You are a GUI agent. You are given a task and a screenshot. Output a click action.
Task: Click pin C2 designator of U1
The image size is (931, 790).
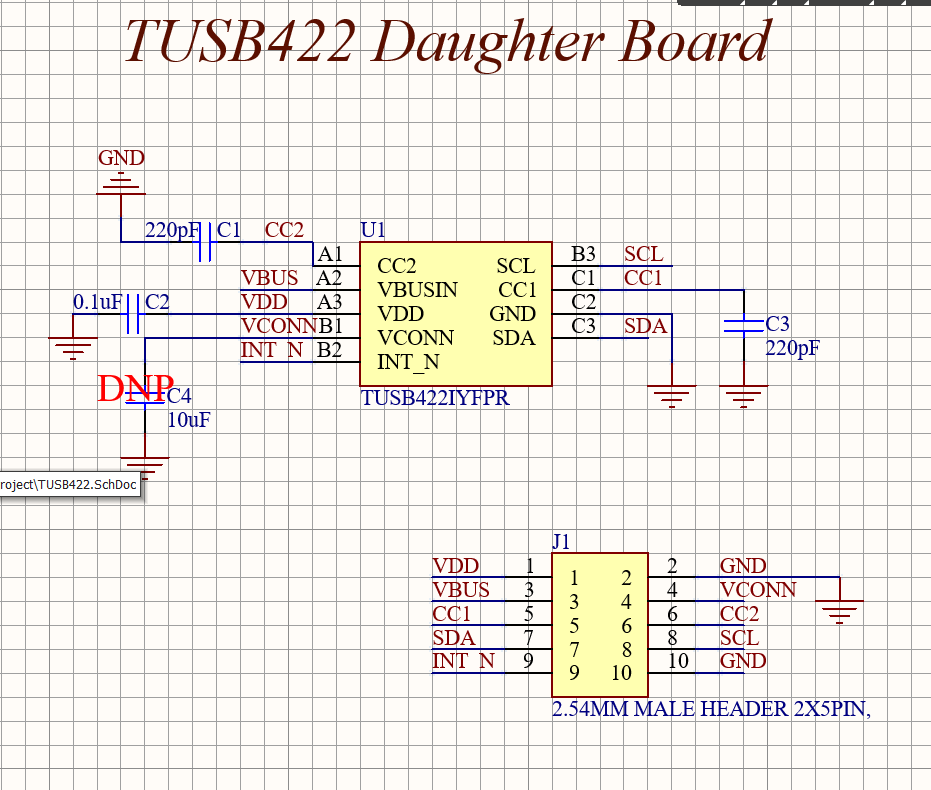583,302
